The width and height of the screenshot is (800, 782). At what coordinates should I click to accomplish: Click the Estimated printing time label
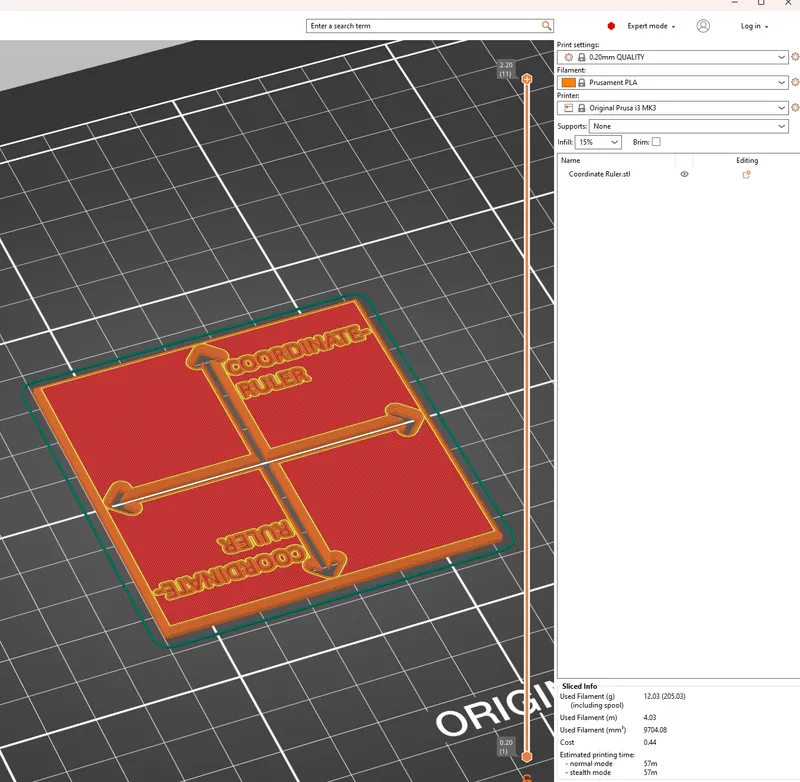pos(597,754)
